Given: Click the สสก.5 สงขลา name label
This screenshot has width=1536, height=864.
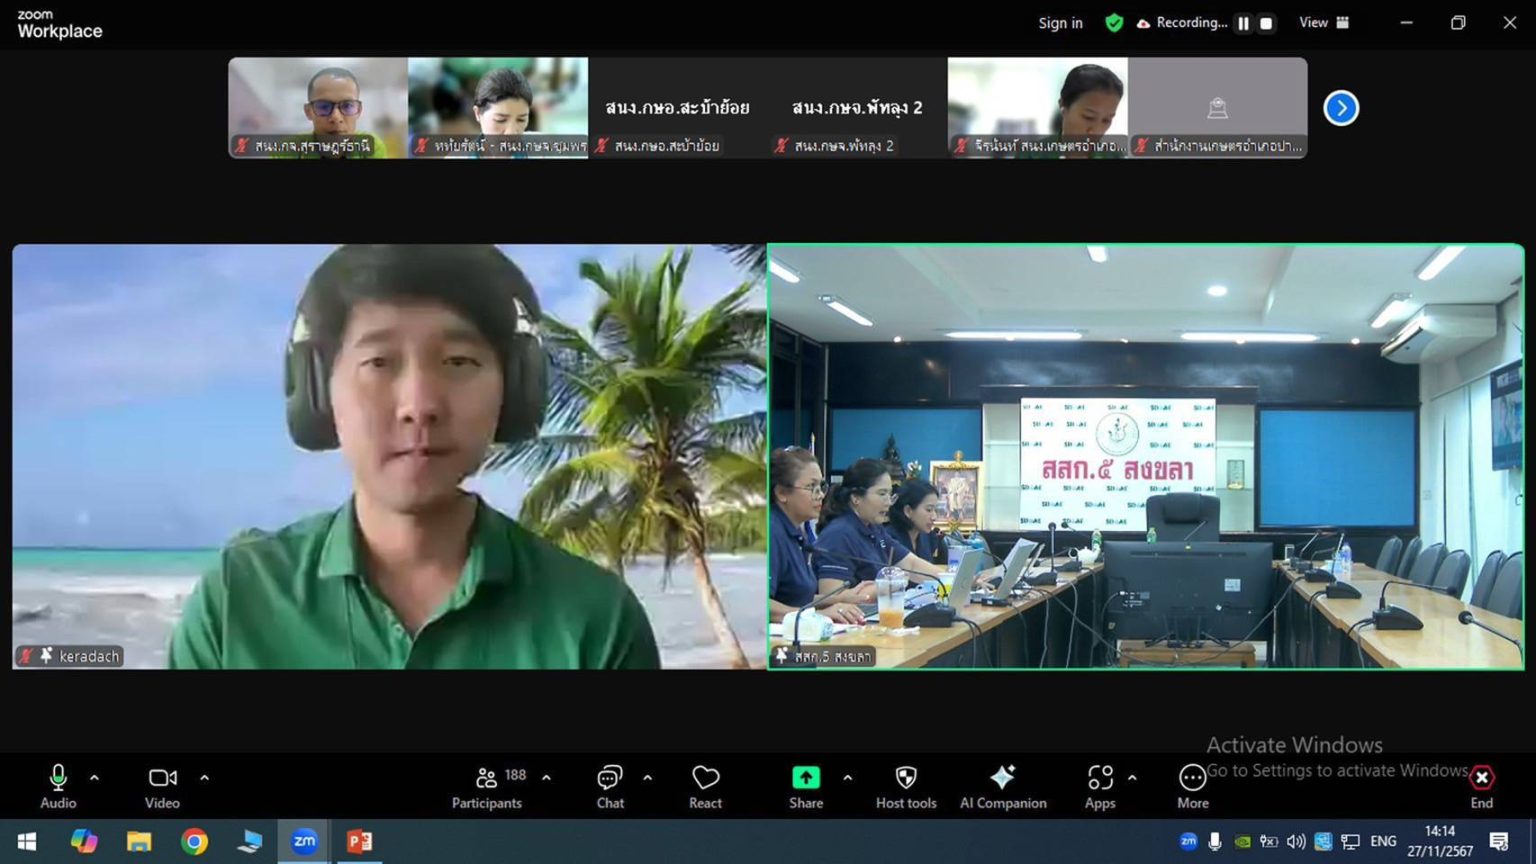Looking at the screenshot, I should pyautogui.click(x=832, y=656).
